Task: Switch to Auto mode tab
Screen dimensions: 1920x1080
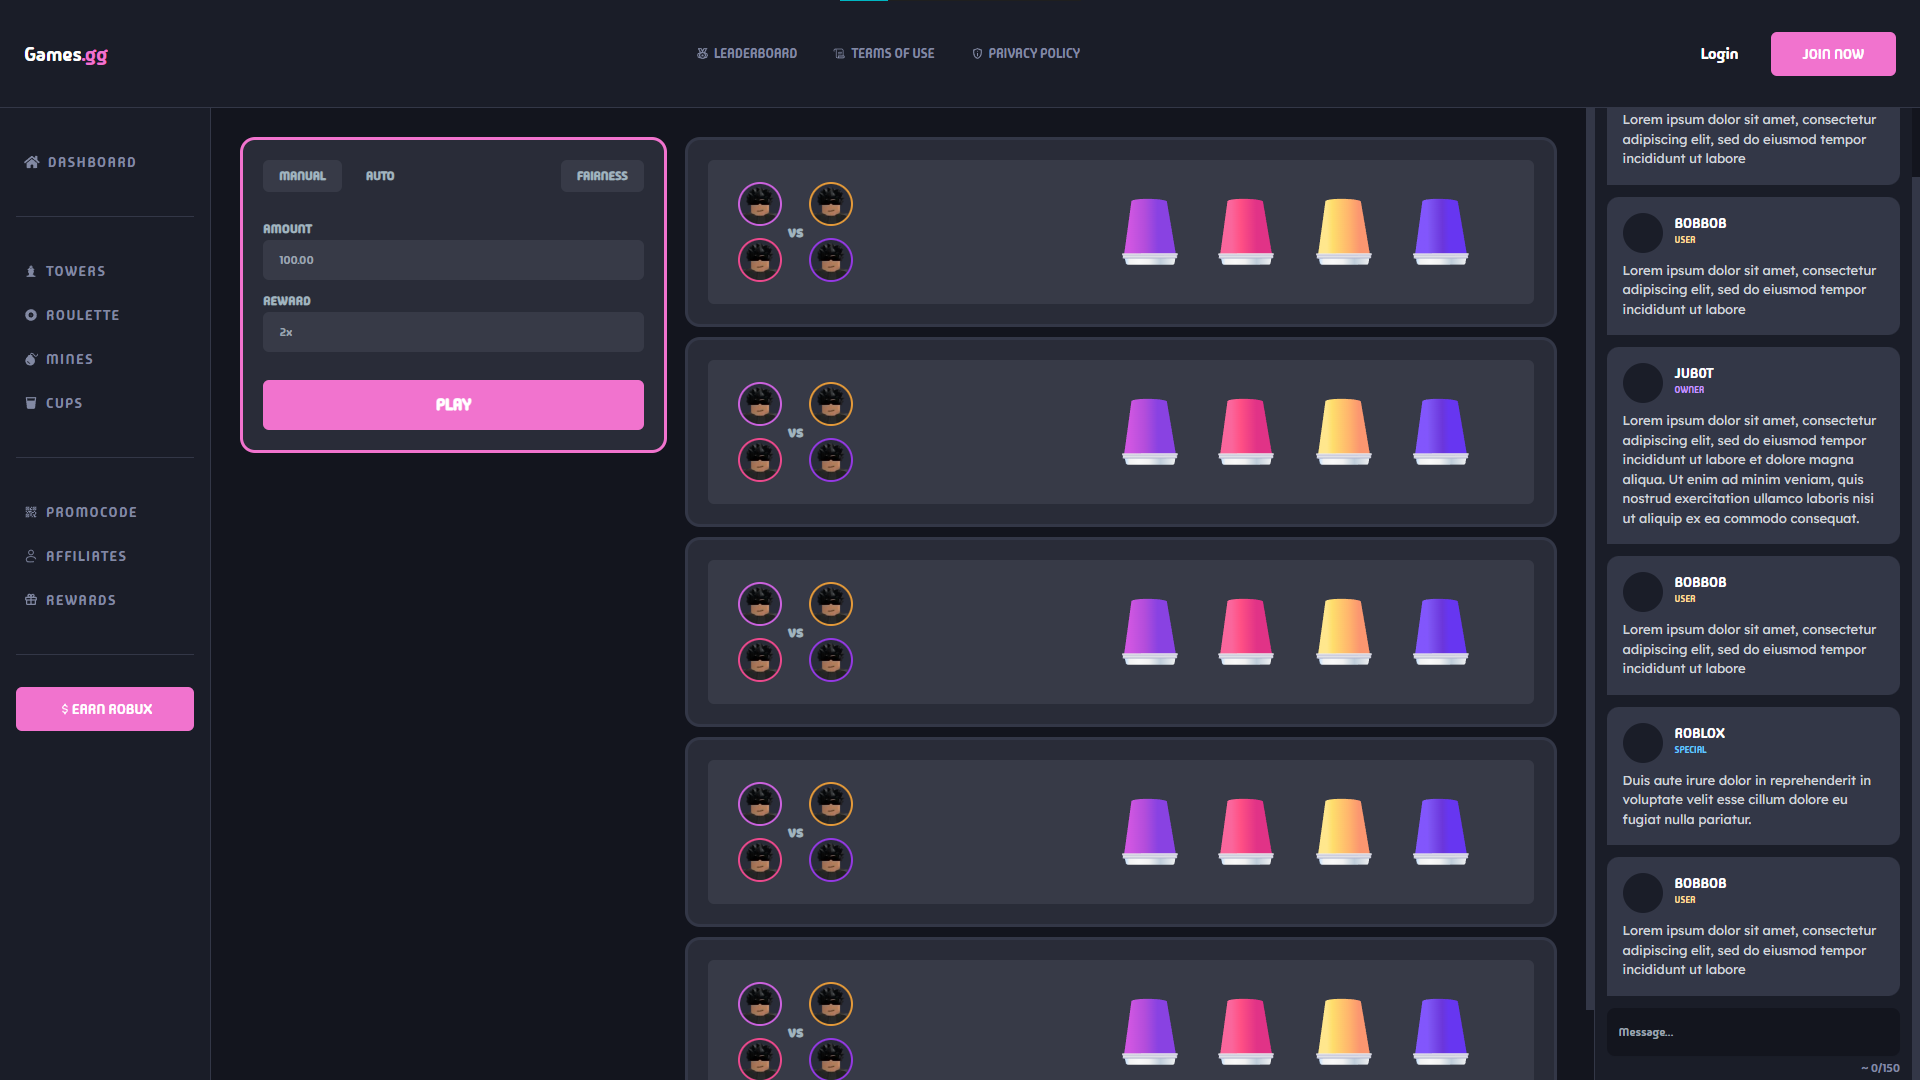Action: [380, 176]
